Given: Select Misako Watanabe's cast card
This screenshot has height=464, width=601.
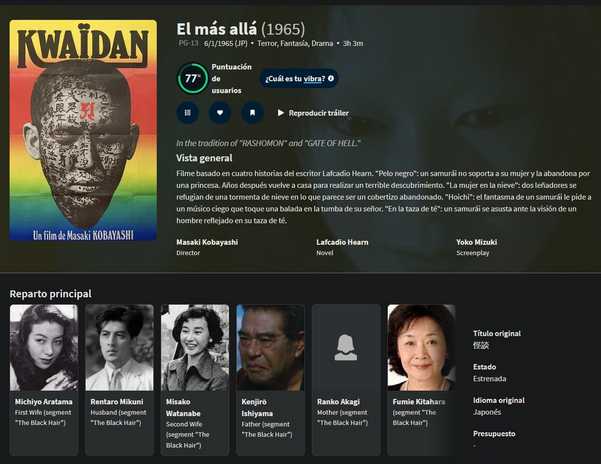Looking at the screenshot, I should pyautogui.click(x=195, y=380).
